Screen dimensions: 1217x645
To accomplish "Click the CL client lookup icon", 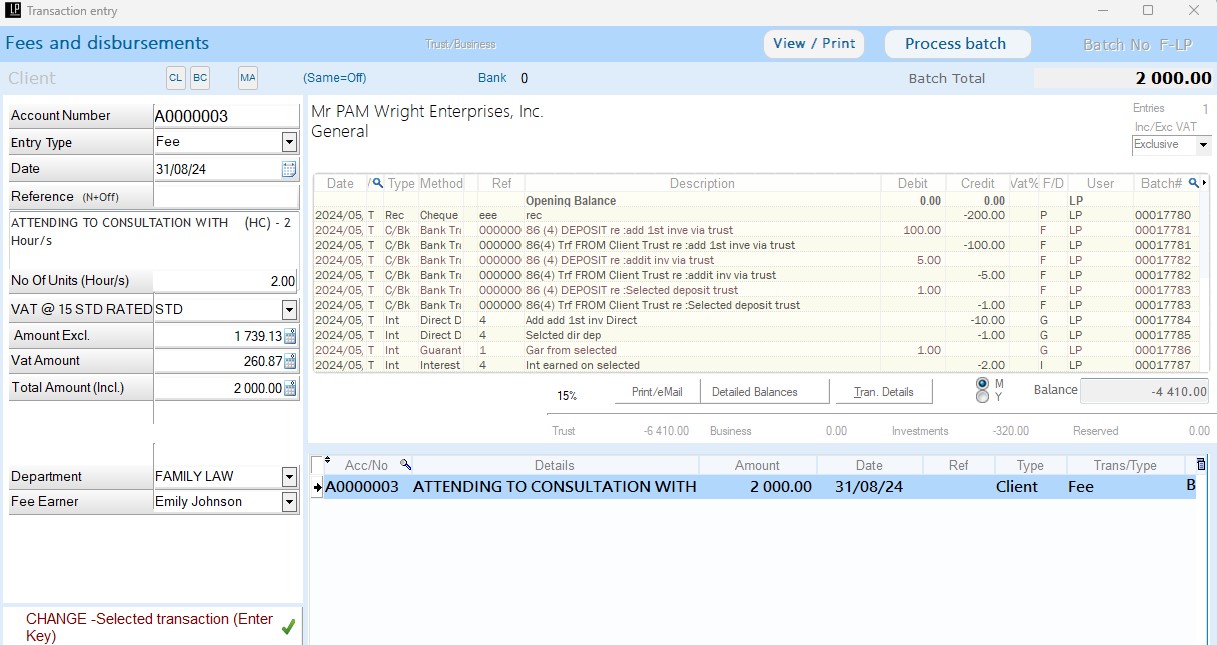I will point(176,78).
